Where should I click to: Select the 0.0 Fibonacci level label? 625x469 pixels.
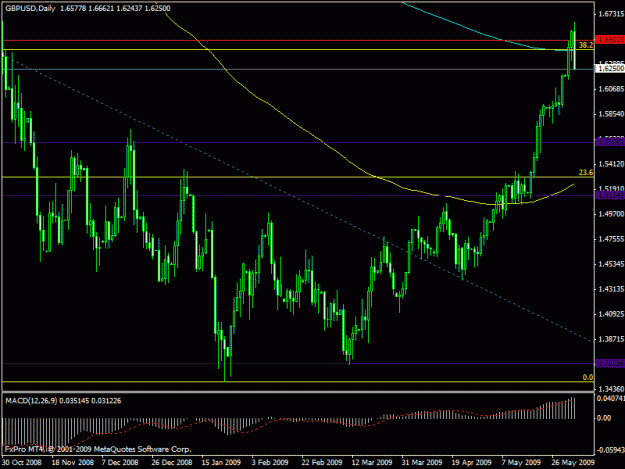588,377
